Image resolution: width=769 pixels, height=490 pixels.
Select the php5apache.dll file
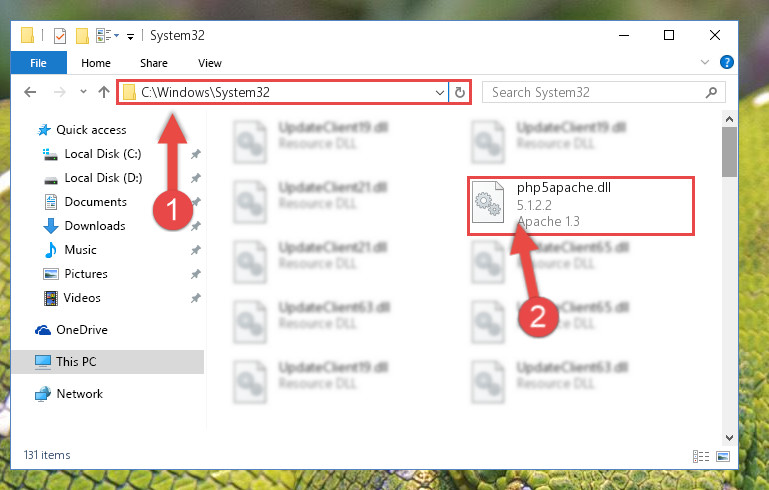[580, 206]
